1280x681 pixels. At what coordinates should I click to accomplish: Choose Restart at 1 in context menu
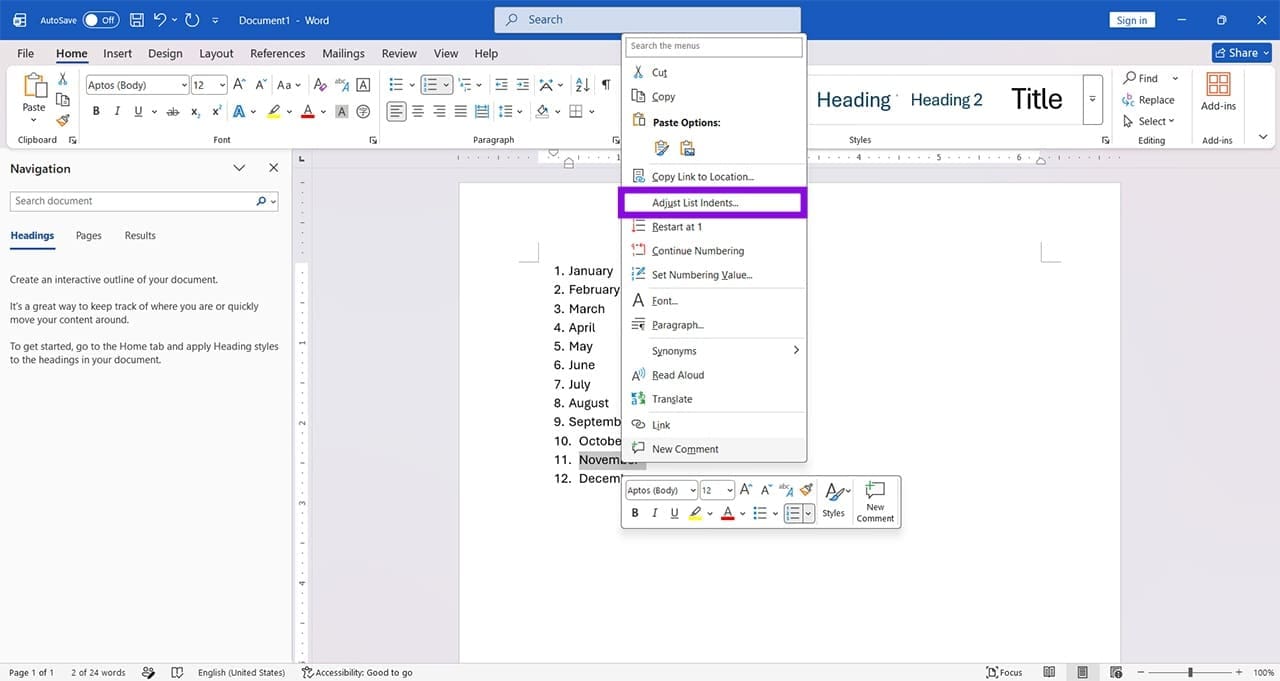pos(712,227)
